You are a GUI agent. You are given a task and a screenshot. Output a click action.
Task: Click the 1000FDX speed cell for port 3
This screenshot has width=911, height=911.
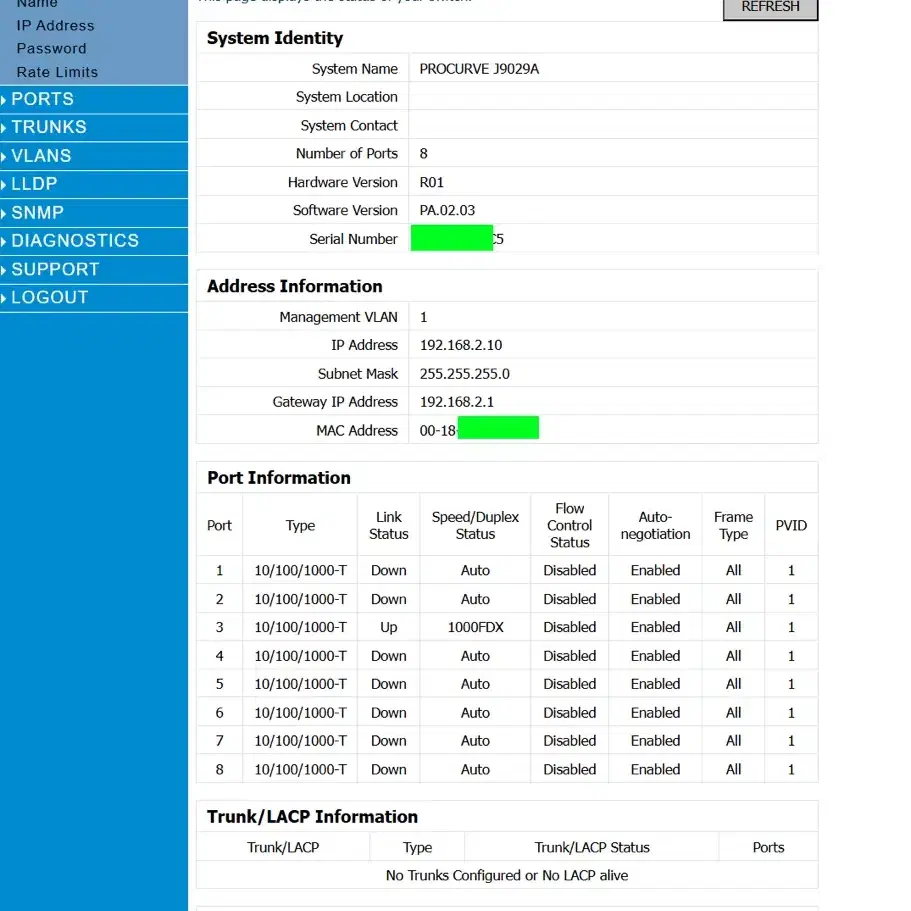(x=475, y=627)
